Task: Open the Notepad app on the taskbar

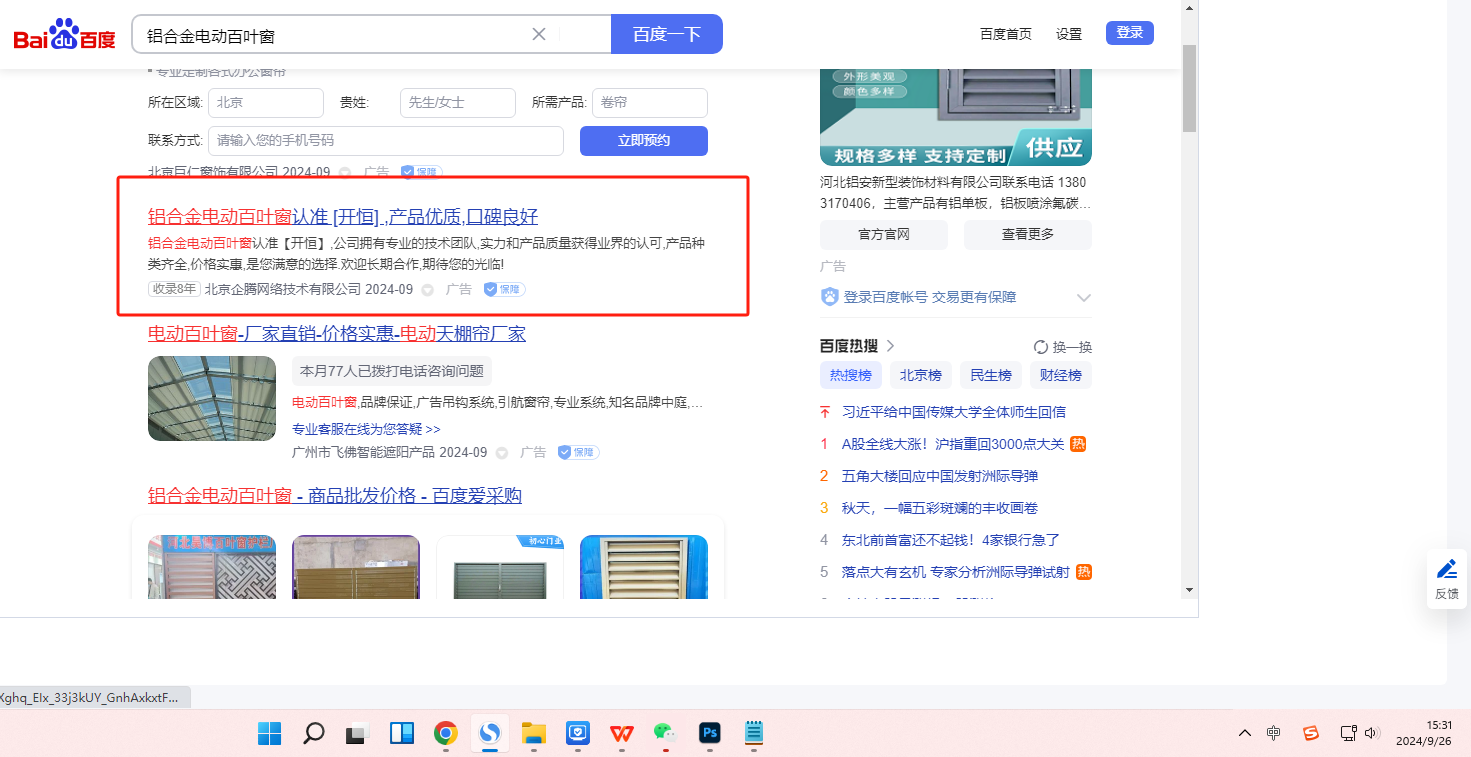Action: (754, 734)
